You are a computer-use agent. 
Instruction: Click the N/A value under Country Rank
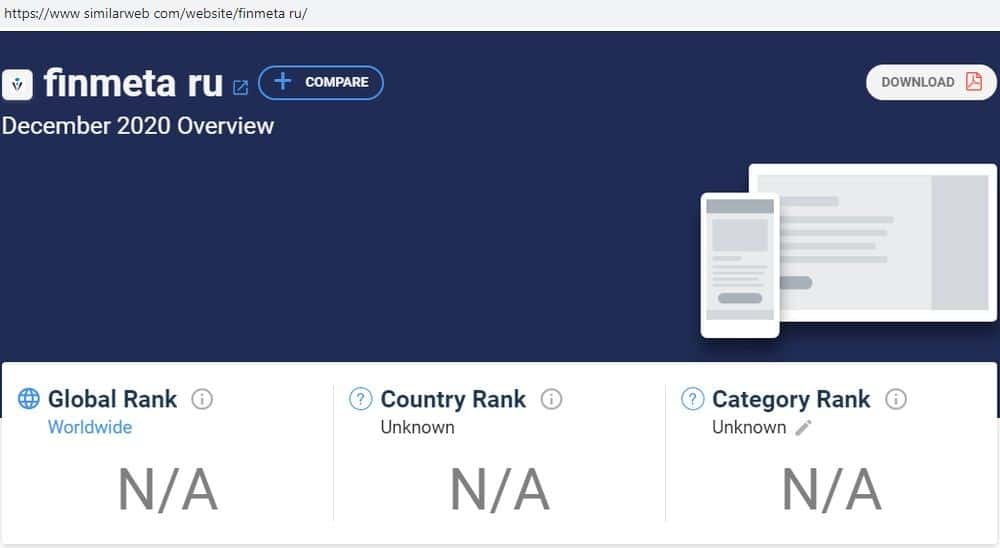pyautogui.click(x=500, y=489)
